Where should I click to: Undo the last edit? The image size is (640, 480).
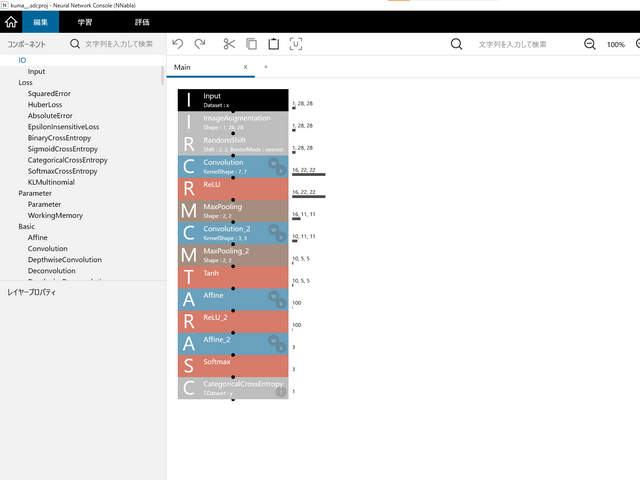point(178,44)
